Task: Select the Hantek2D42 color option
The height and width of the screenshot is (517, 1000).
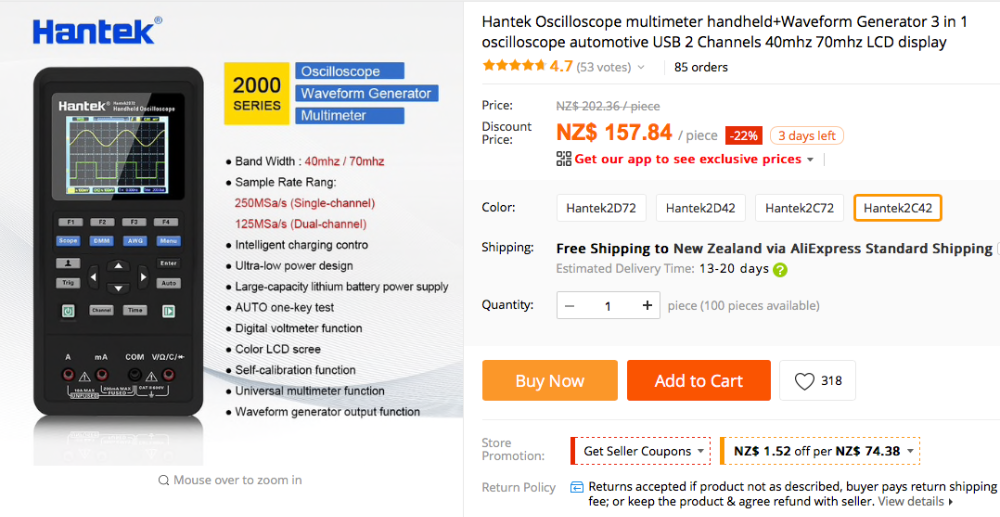Action: 700,208
